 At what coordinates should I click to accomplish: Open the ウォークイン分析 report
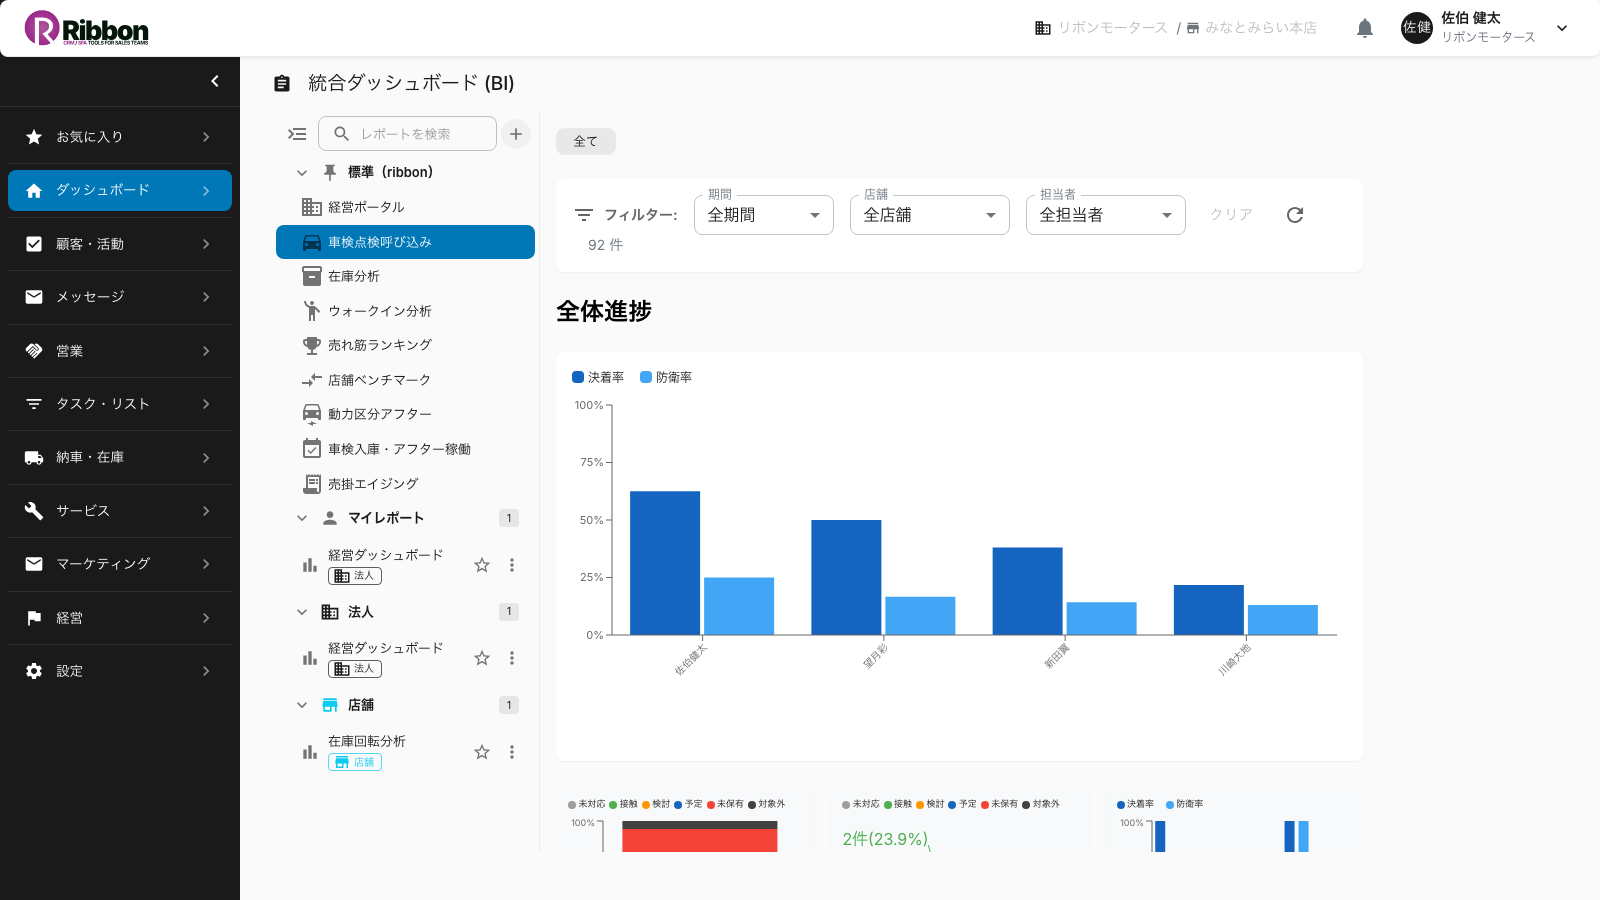(405, 311)
